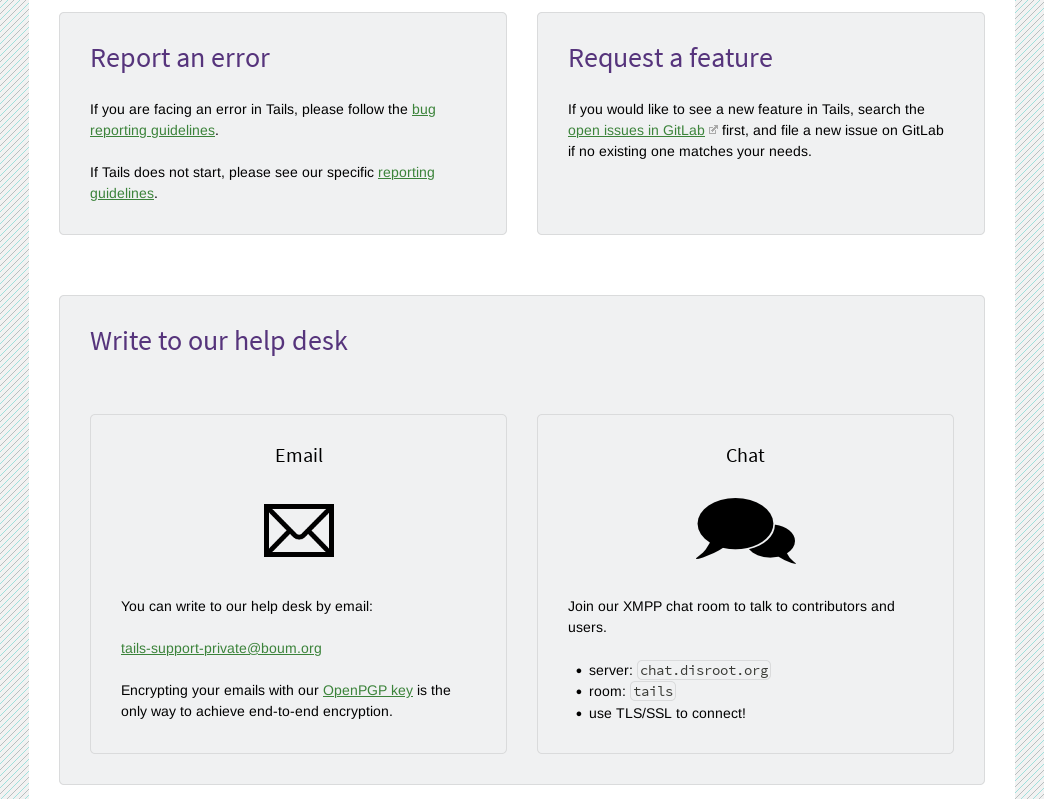Screen dimensions: 1044x799
Task: Open the bug reporting guidelines link
Action: (x=262, y=120)
